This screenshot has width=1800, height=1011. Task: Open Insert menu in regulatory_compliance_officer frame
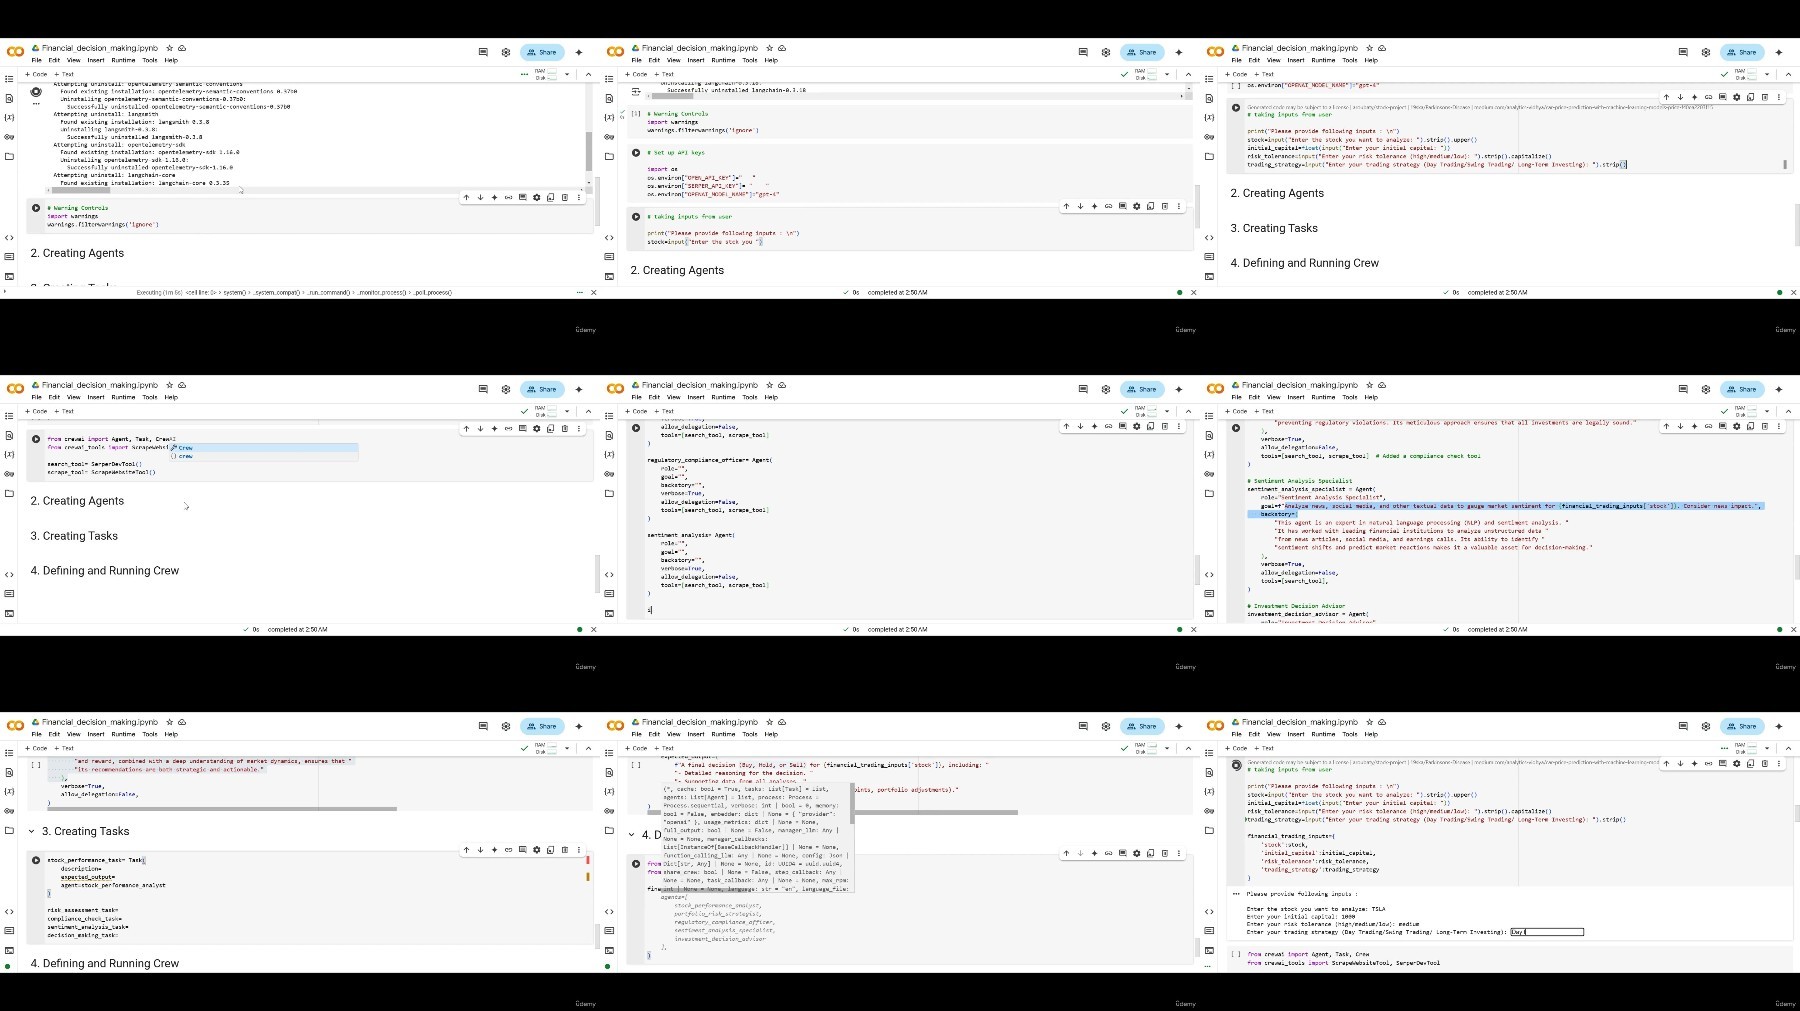coord(696,397)
